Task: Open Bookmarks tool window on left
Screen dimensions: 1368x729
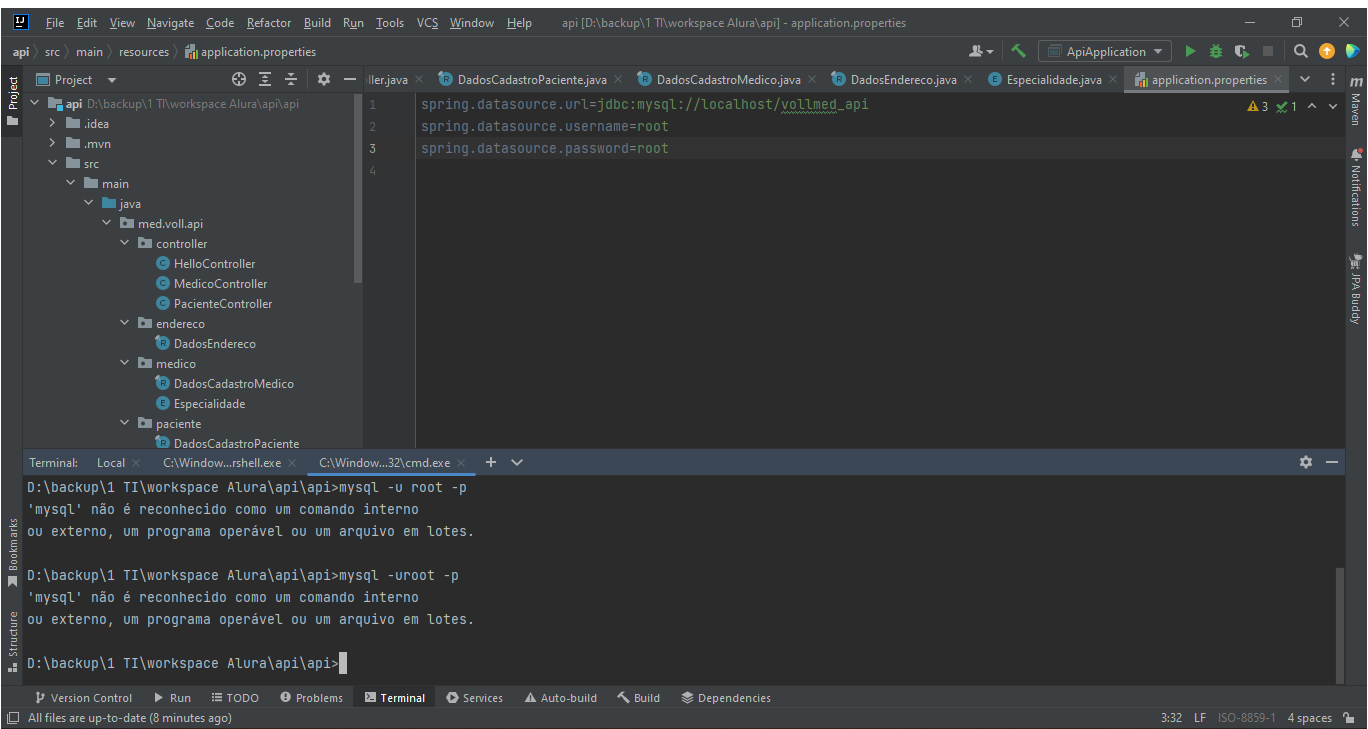Action: tap(12, 552)
